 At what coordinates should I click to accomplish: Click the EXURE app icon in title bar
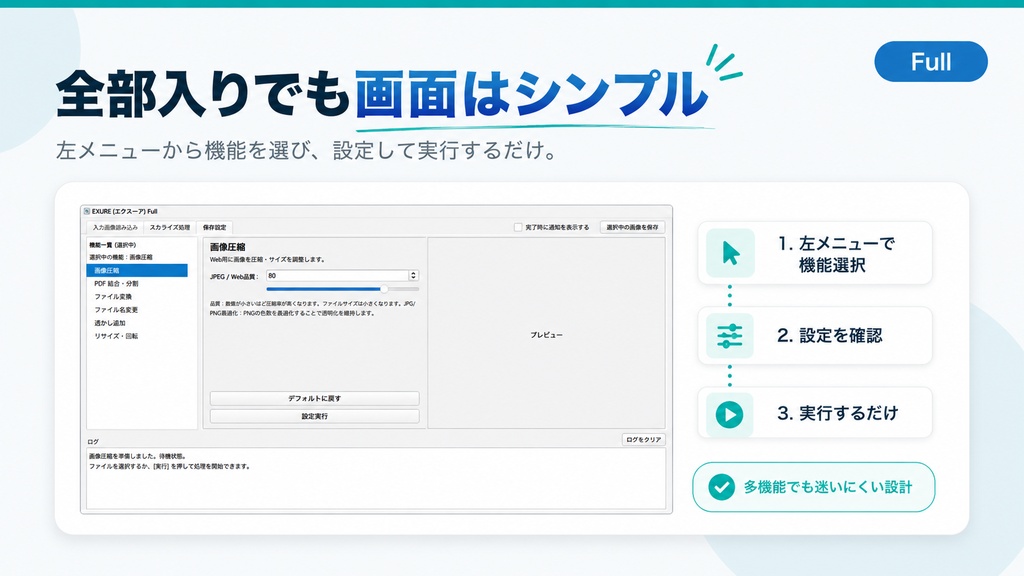click(x=86, y=212)
